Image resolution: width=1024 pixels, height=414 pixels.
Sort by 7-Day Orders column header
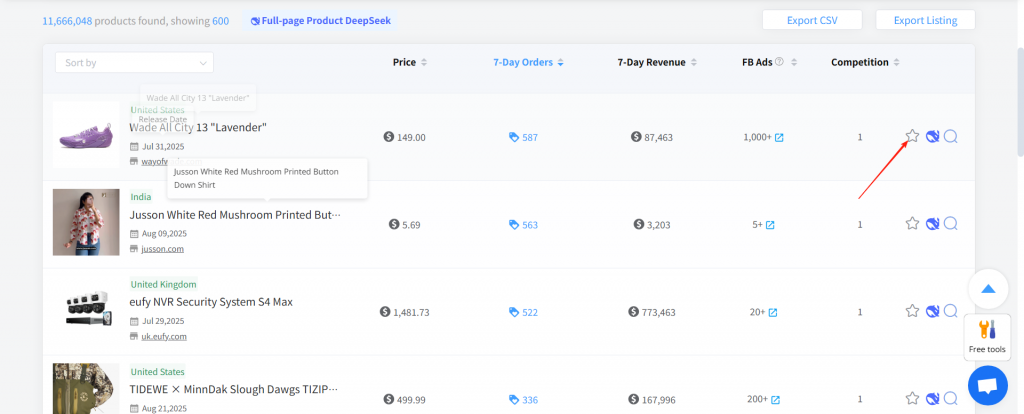pos(528,62)
